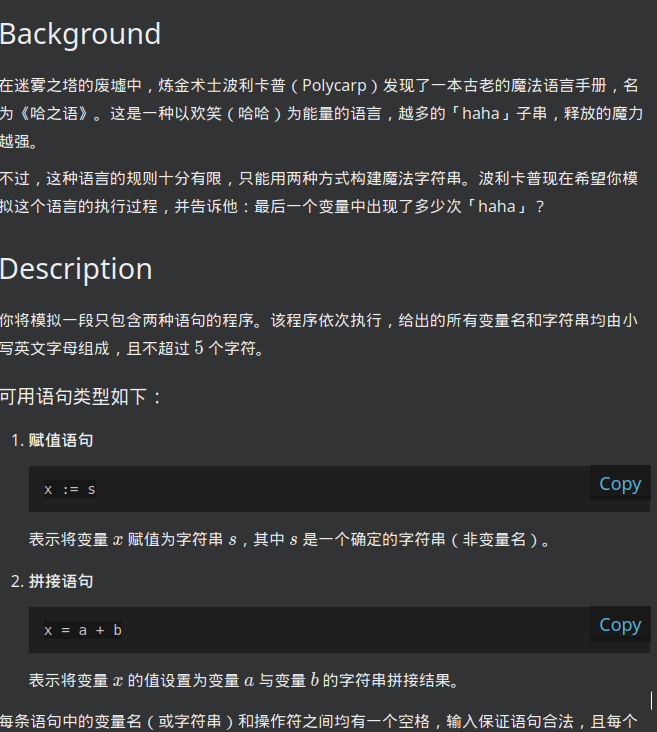The image size is (657, 732).
Task: Click the math variable b in the concatenation explanation
Action: pyautogui.click(x=314, y=680)
